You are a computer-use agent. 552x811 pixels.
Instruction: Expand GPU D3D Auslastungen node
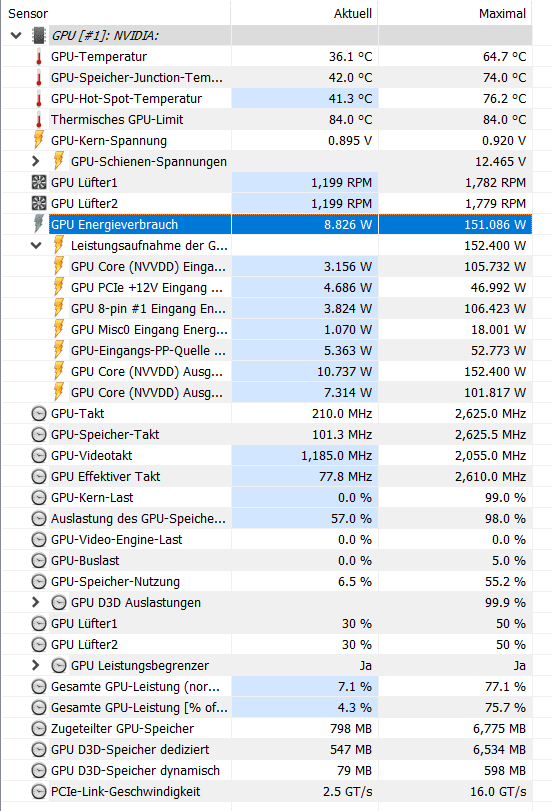pyautogui.click(x=36, y=603)
